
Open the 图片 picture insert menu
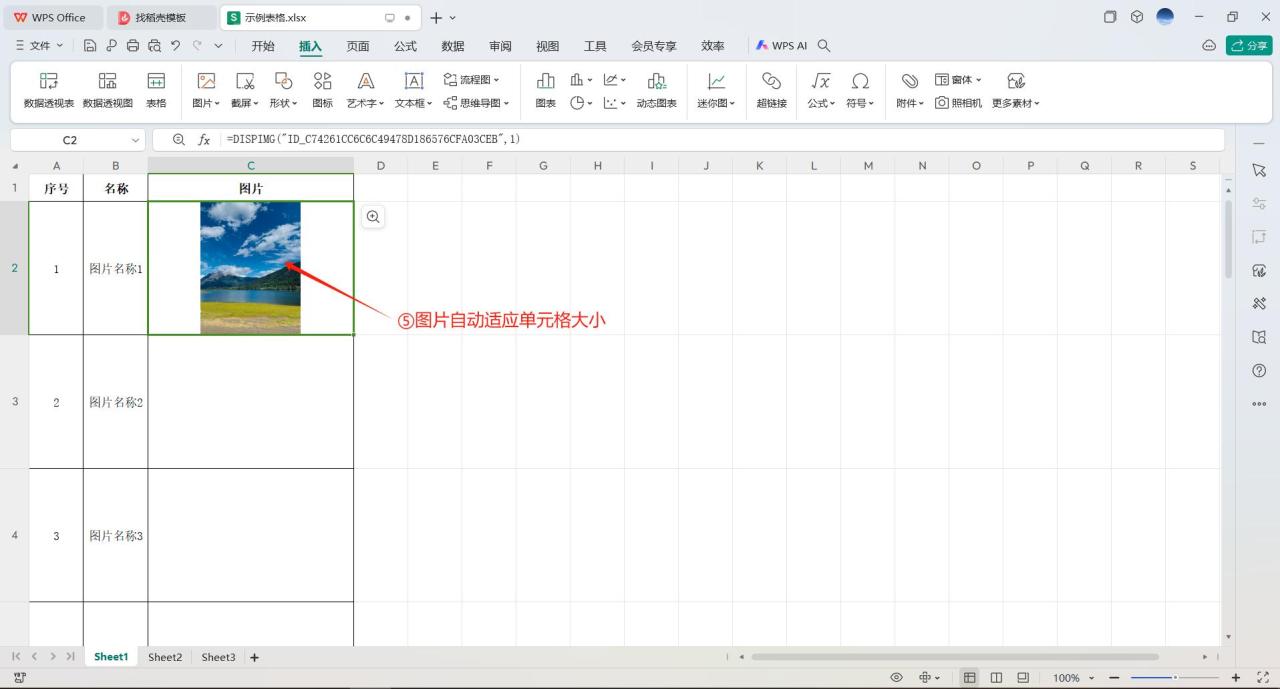tap(206, 90)
